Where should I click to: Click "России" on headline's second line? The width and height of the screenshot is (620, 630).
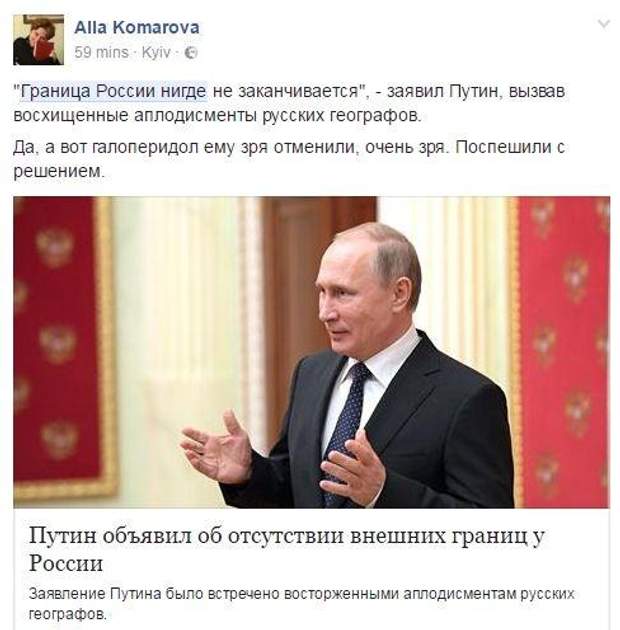[66, 563]
